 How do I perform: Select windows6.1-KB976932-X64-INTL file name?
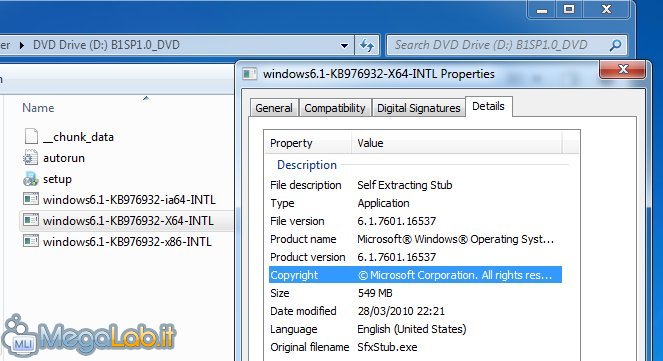[128, 220]
